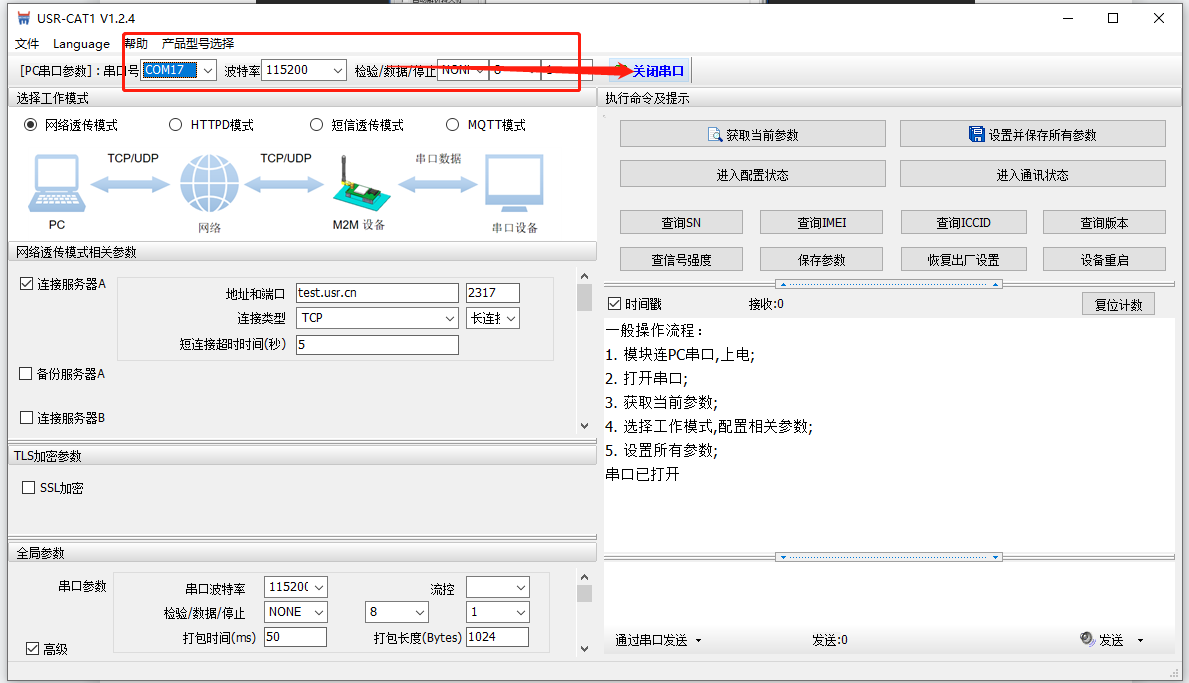Toggle 时间戳 checkbox

pos(615,304)
